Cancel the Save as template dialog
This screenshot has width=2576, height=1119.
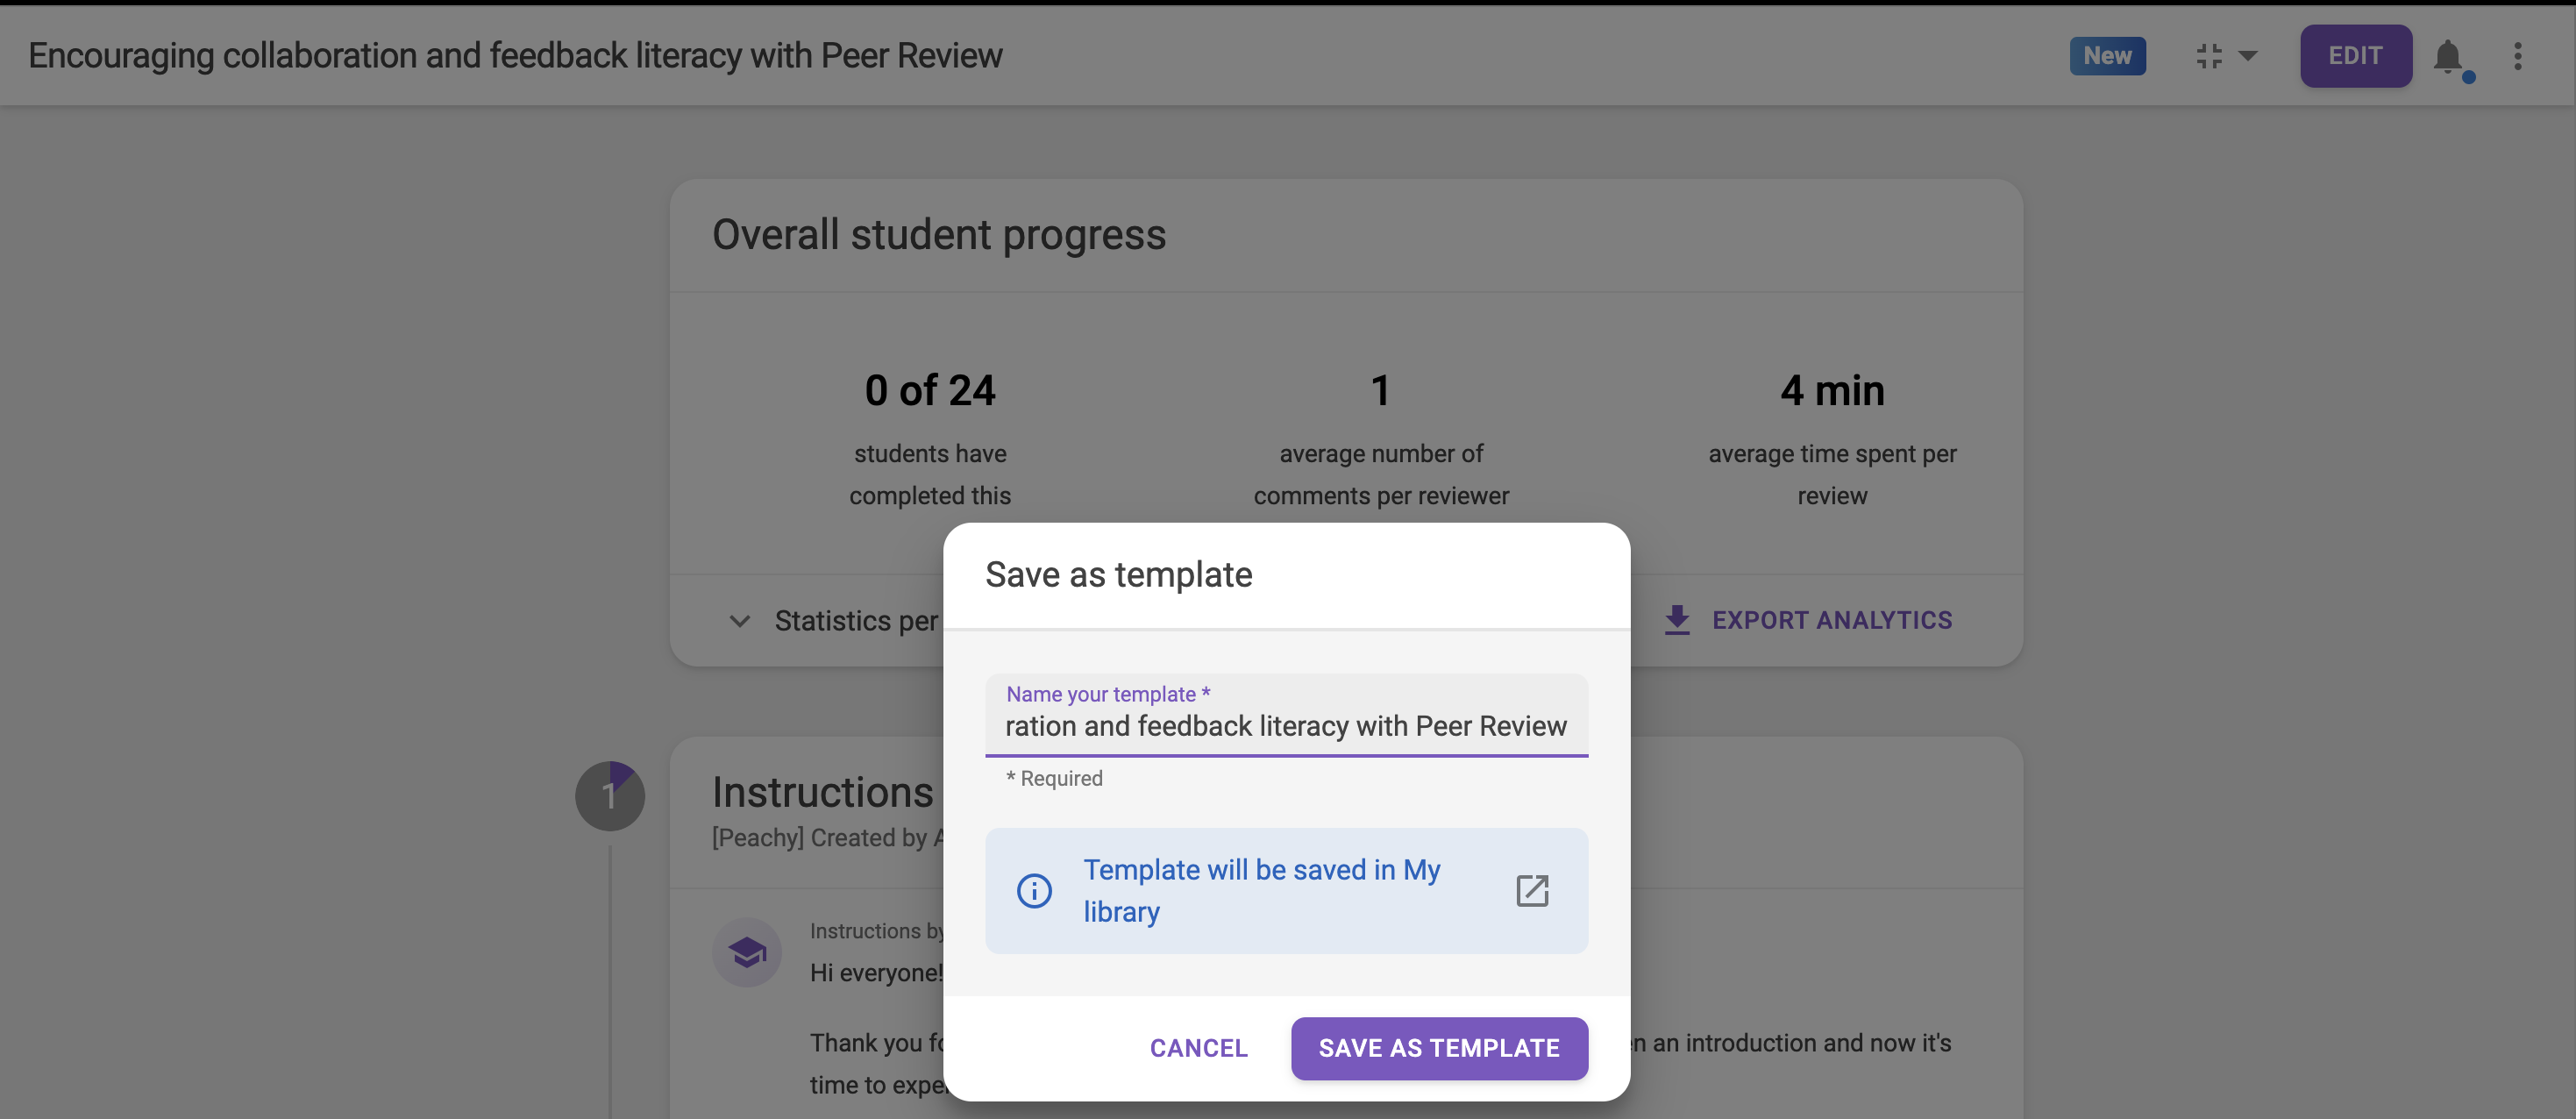(x=1198, y=1048)
